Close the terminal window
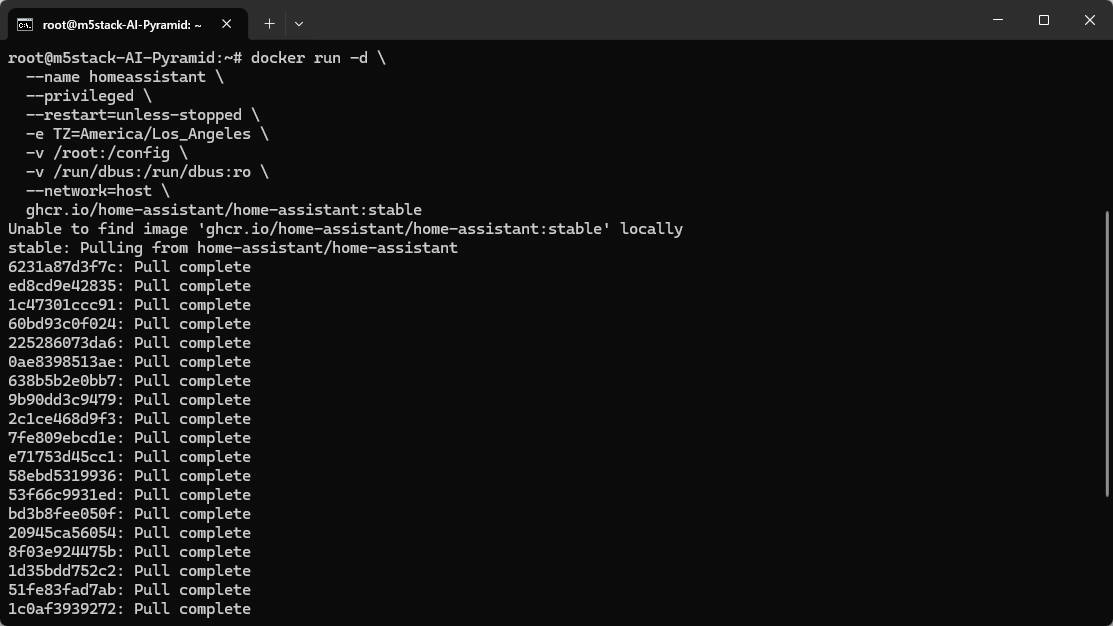Viewport: 1113px width, 626px height. 1089,20
